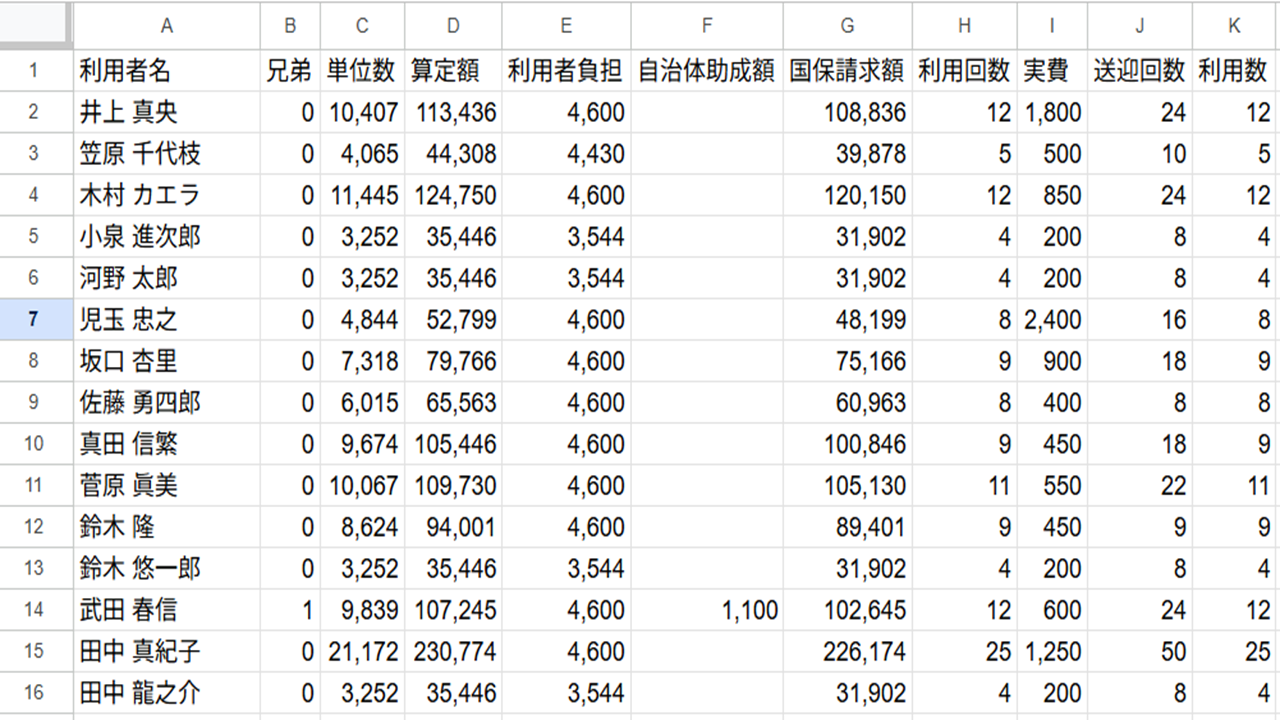Select the cell containing 児玉 忠之
Viewport: 1280px width, 720px height.
(166, 320)
